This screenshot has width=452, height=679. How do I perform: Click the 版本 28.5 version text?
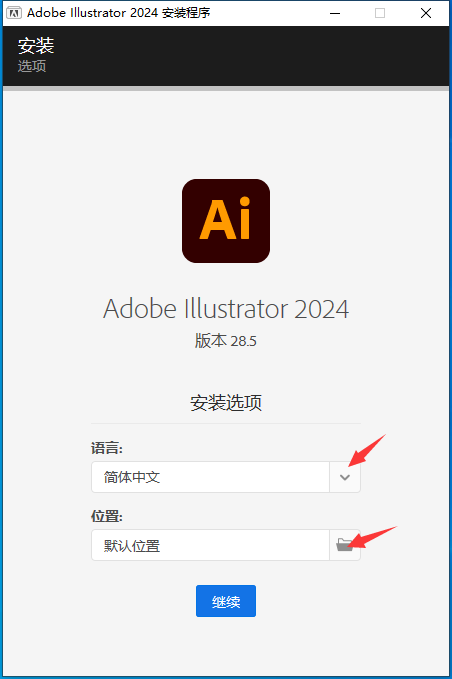[x=226, y=341]
